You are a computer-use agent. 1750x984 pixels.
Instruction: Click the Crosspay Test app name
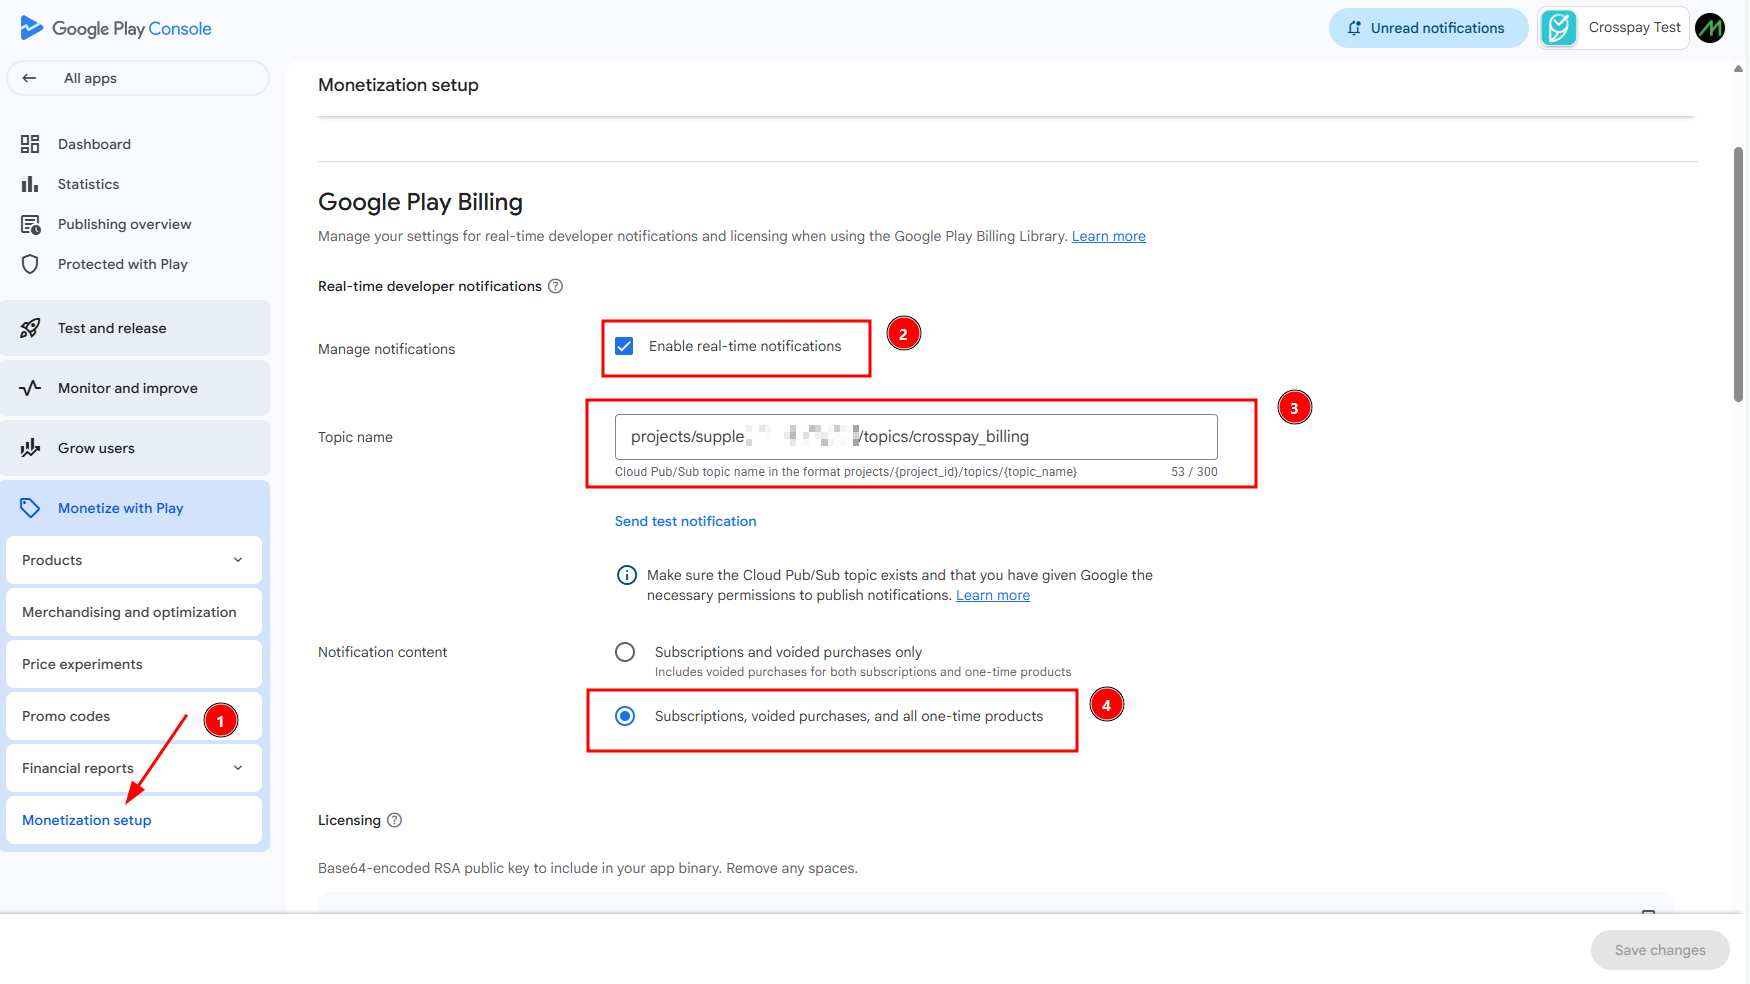1634,28
